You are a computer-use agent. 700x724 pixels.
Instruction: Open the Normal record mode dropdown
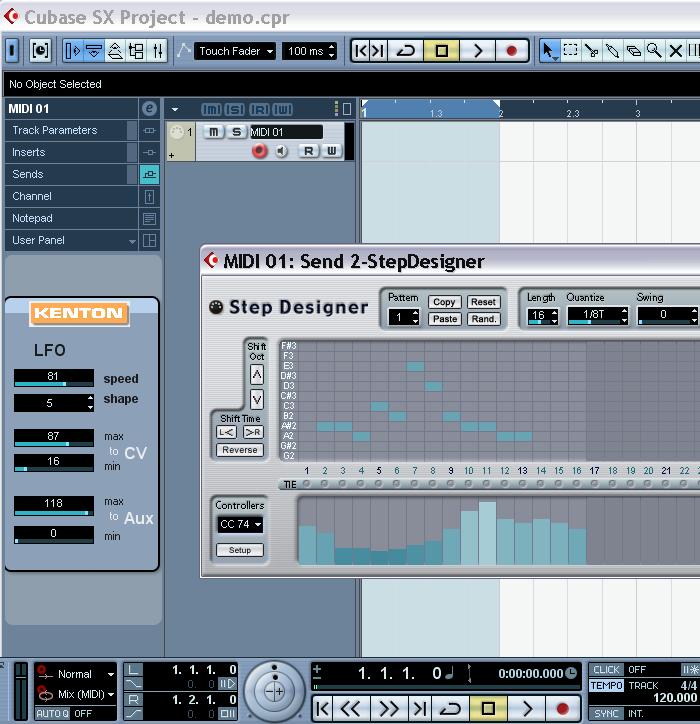76,674
